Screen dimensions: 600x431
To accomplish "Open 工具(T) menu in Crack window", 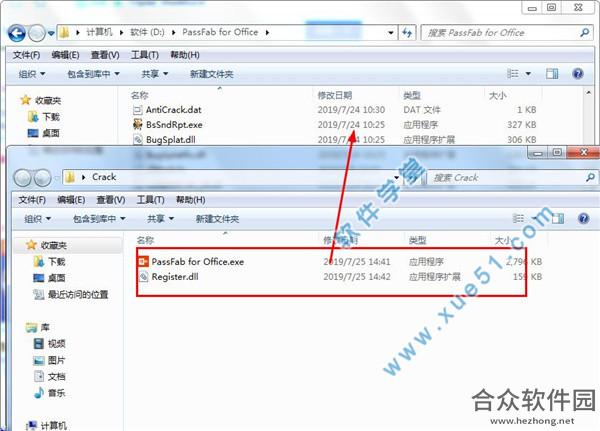I will coord(150,200).
